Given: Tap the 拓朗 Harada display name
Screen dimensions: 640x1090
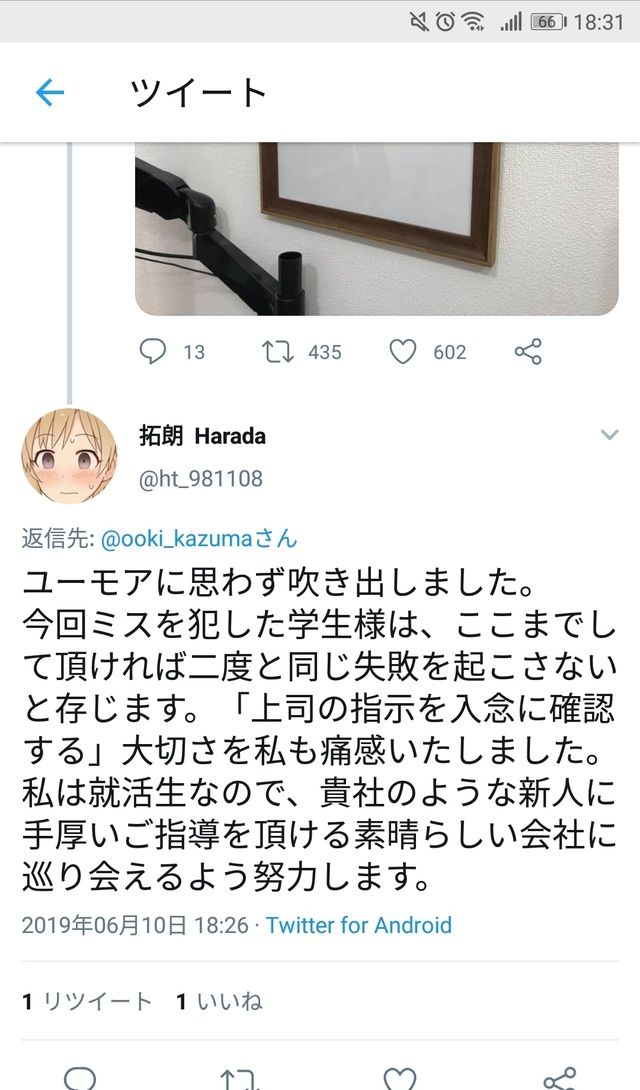Looking at the screenshot, I should pyautogui.click(x=202, y=436).
